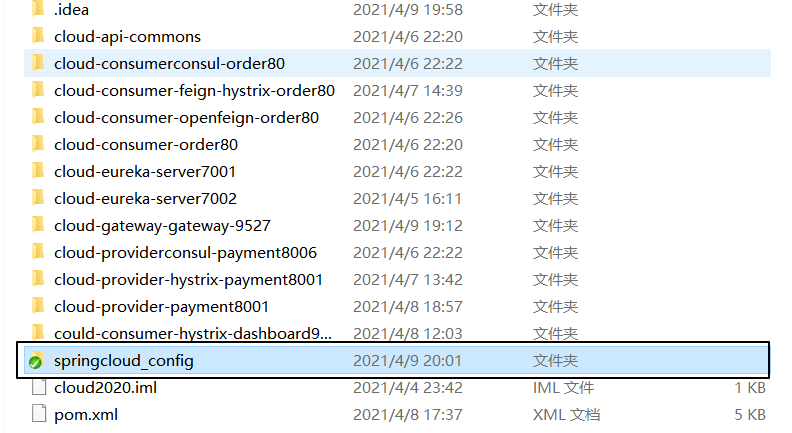This screenshot has height=433, width=792.
Task: Click the cloud-consumer-feign-hystrix-order80 folder icon
Action: [x=38, y=90]
